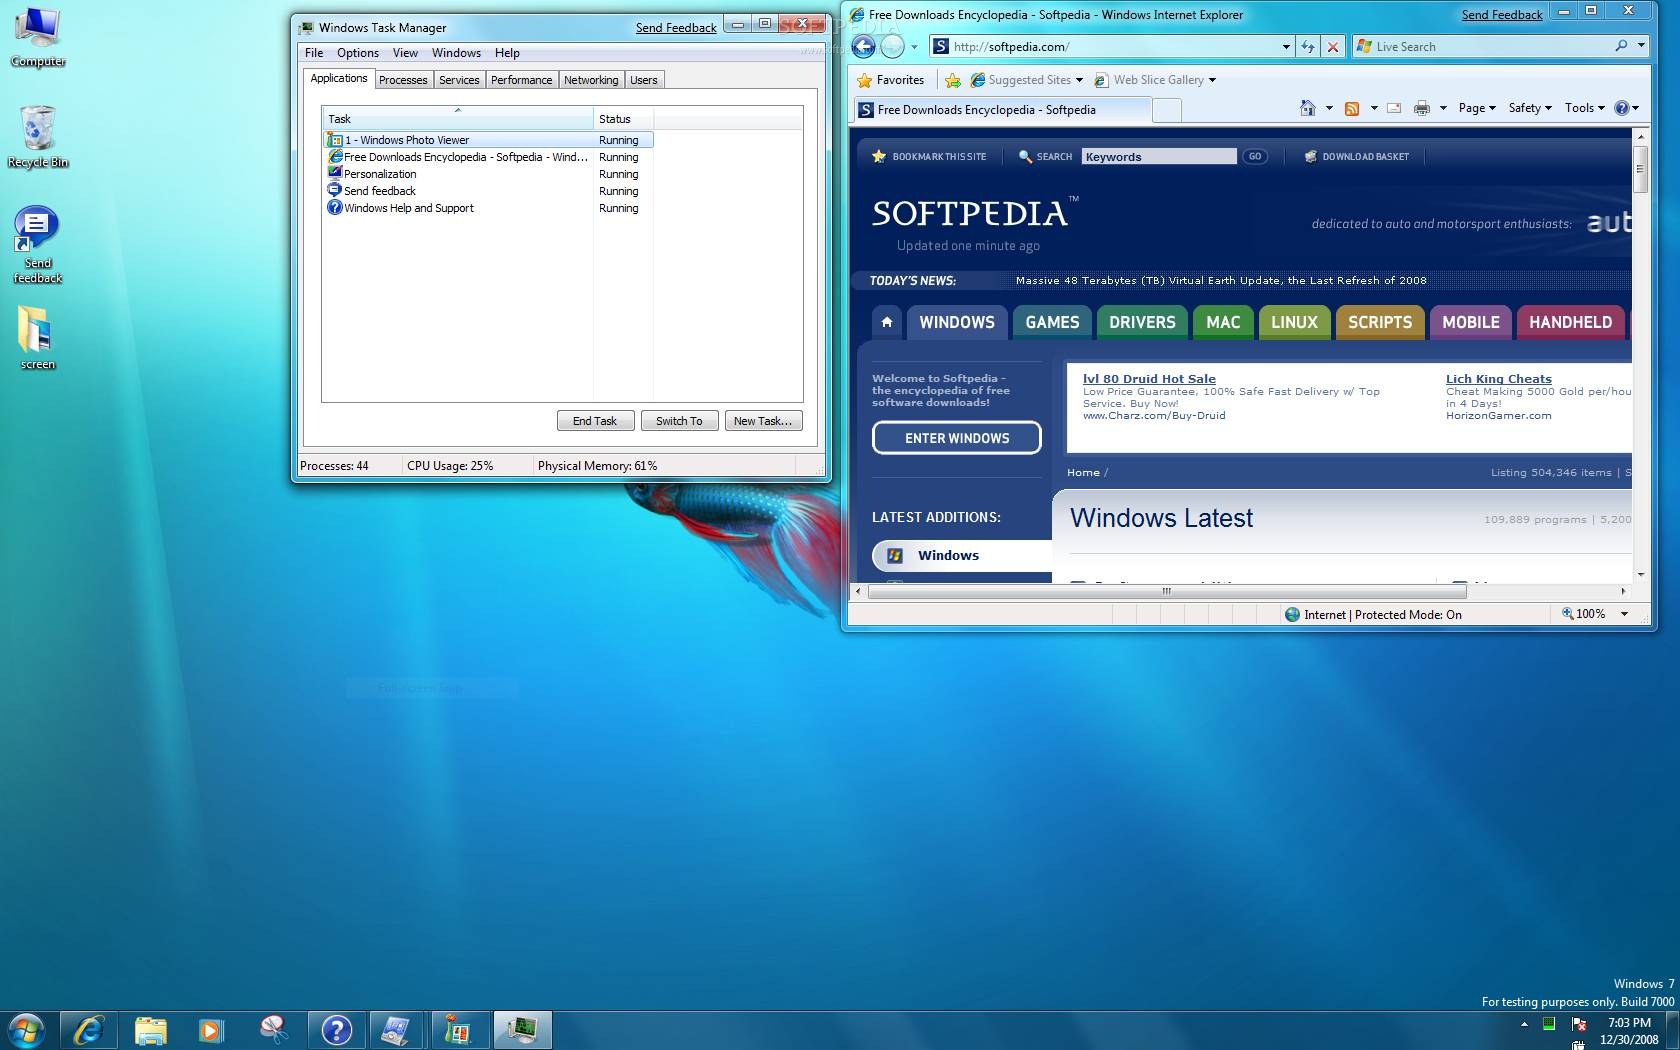Click the IE horizontal scrollbar thumb
The image size is (1680, 1050).
coord(1166,591)
